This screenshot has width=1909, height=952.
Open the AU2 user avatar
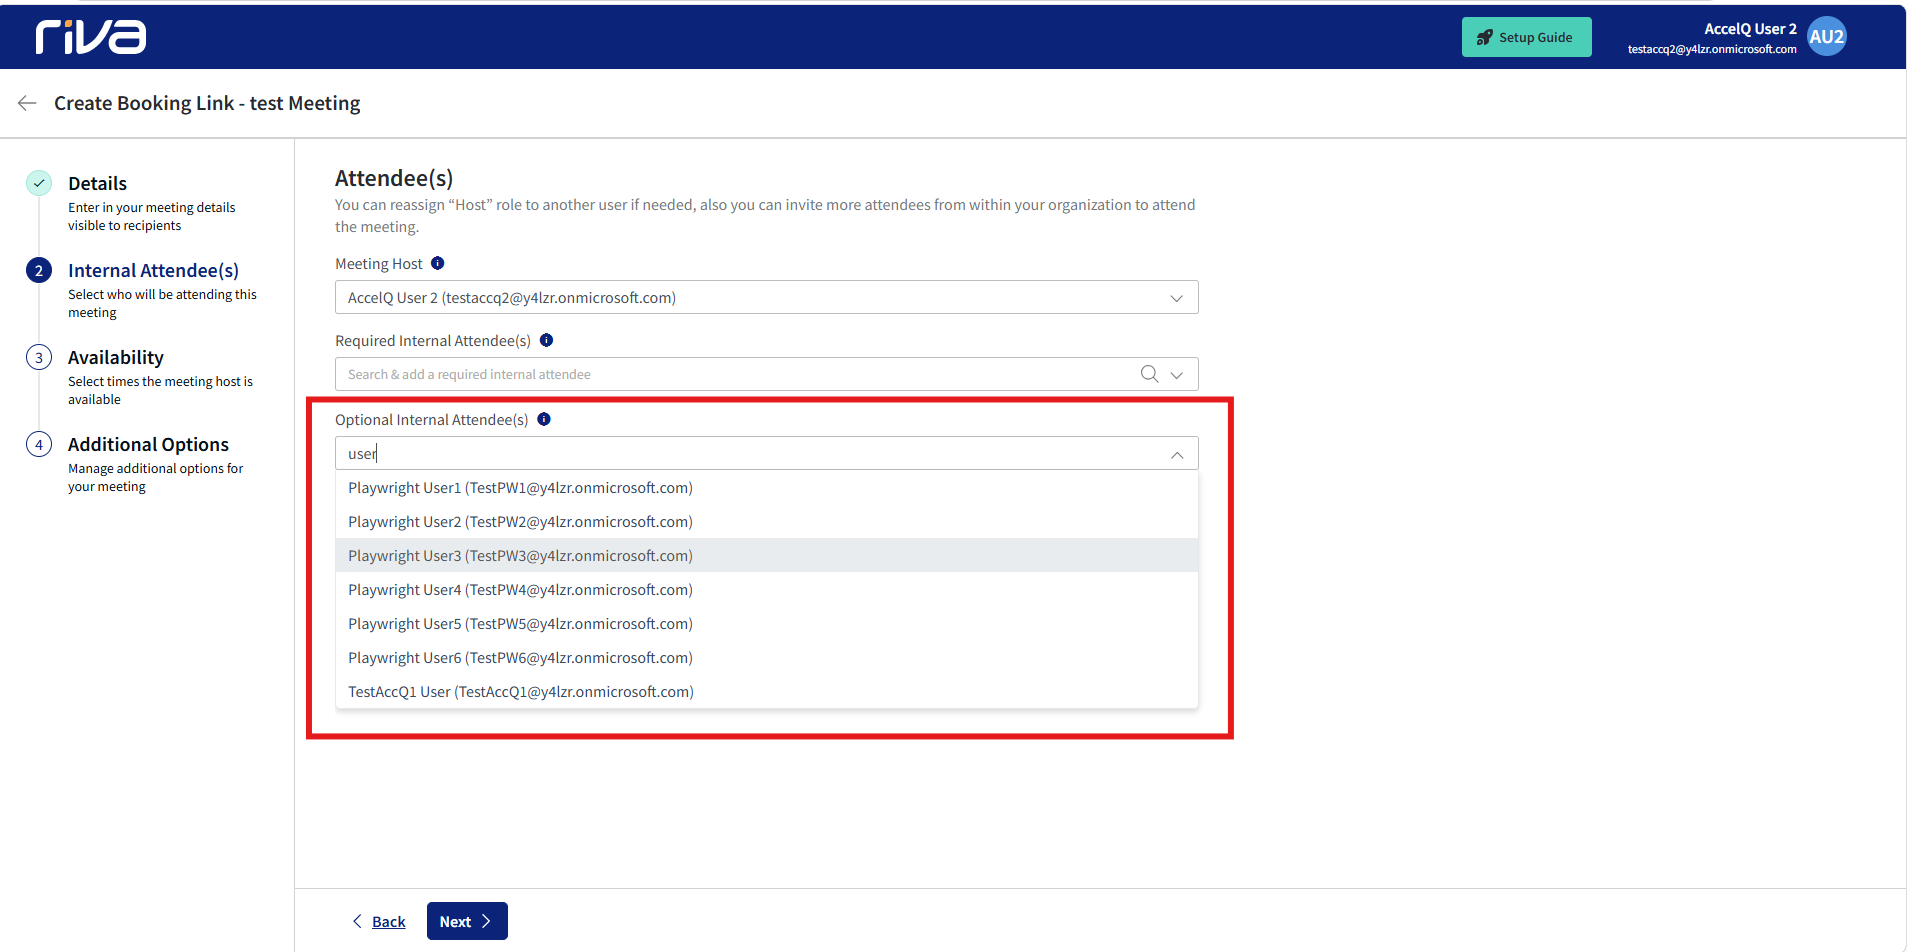point(1826,37)
